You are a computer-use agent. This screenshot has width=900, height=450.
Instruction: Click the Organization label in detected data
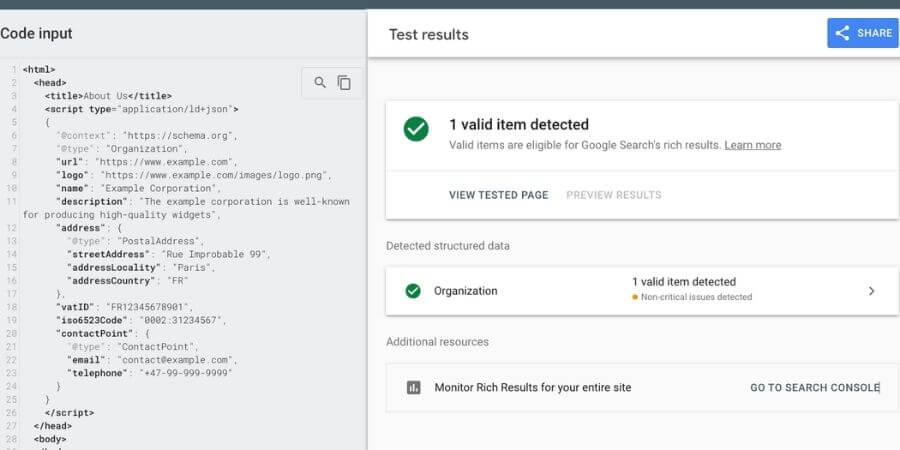coord(465,291)
